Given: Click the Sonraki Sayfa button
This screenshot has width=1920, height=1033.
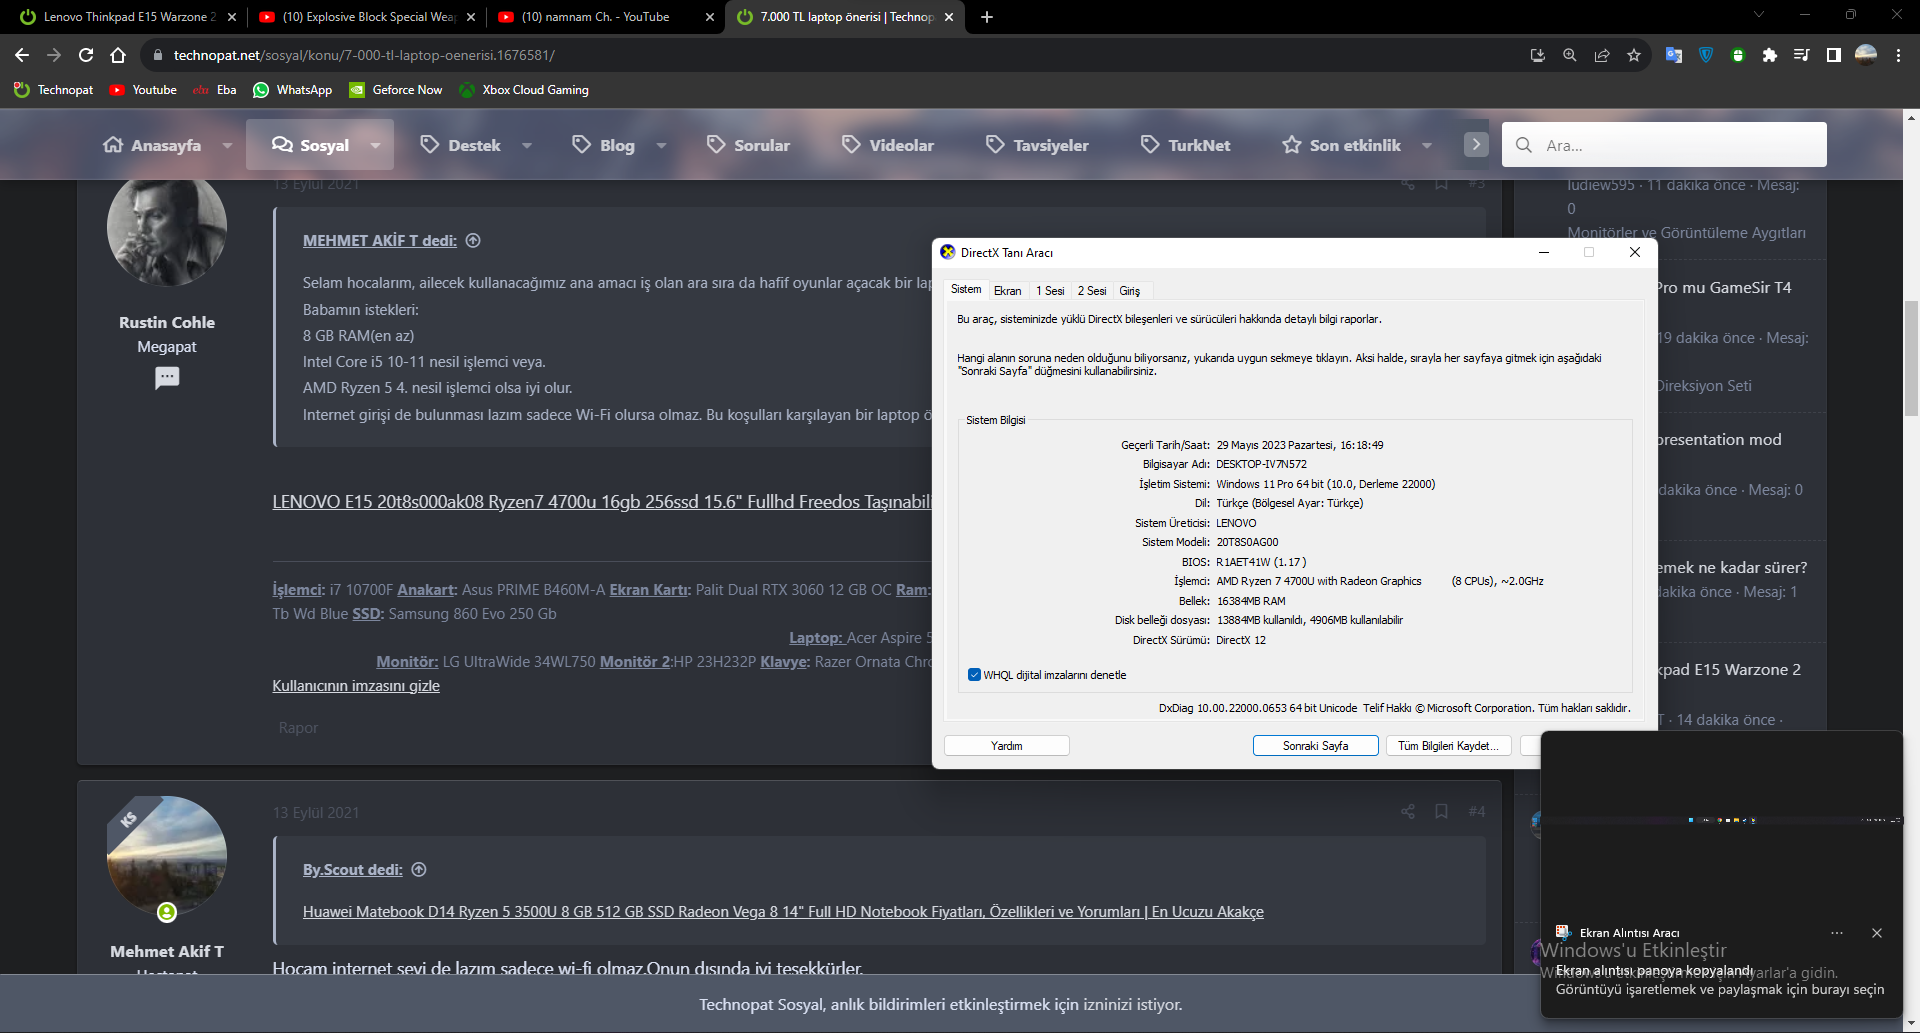Looking at the screenshot, I should click(x=1315, y=746).
